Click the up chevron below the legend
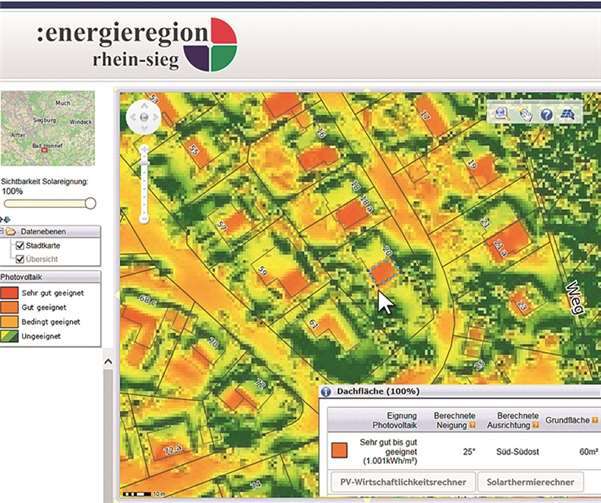Viewport: 601px width, 503px height. (x=108, y=362)
